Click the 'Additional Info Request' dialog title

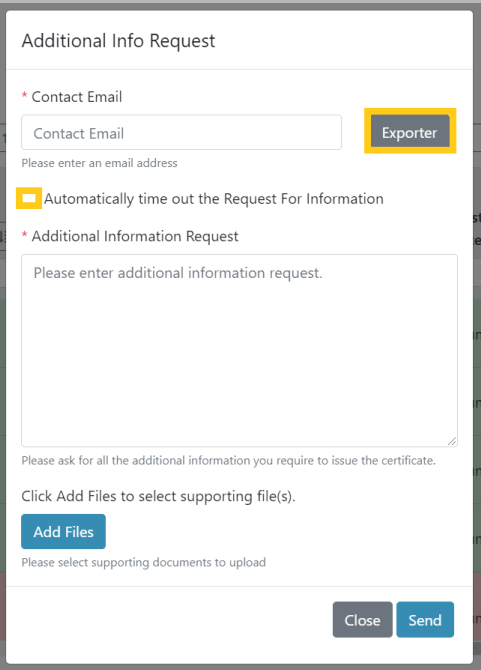coord(118,41)
